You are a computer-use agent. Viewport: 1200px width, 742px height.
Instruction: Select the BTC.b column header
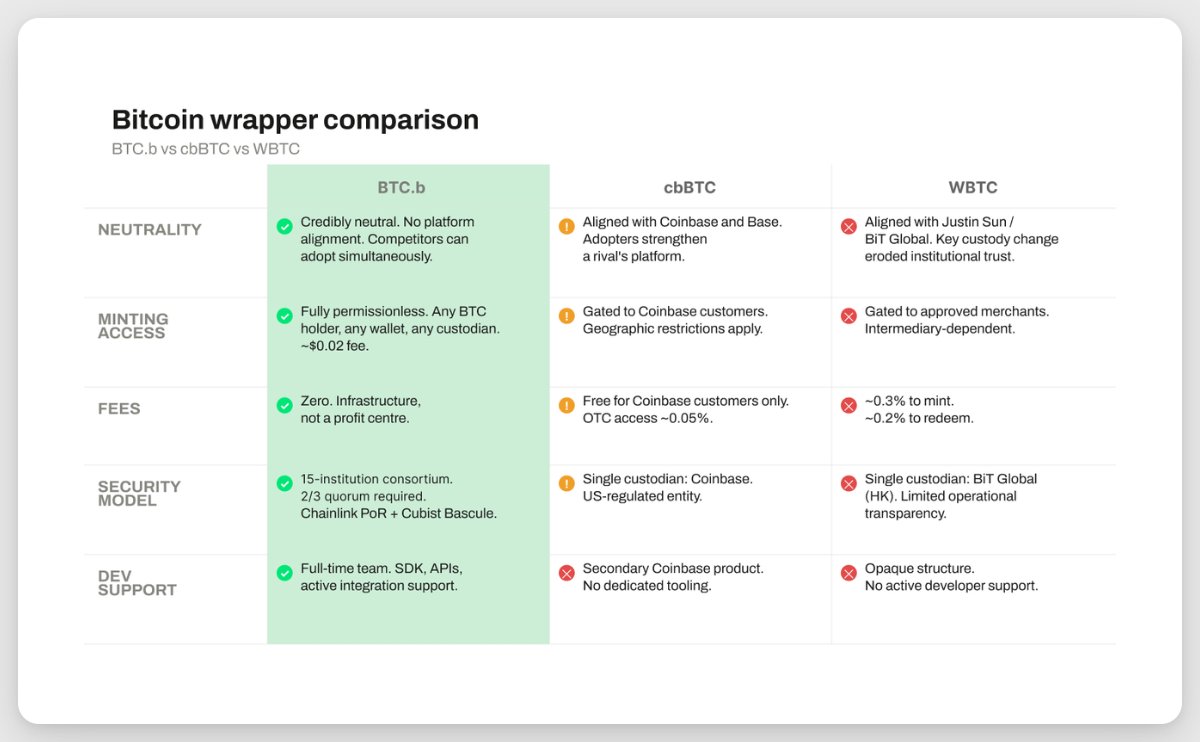click(408, 187)
